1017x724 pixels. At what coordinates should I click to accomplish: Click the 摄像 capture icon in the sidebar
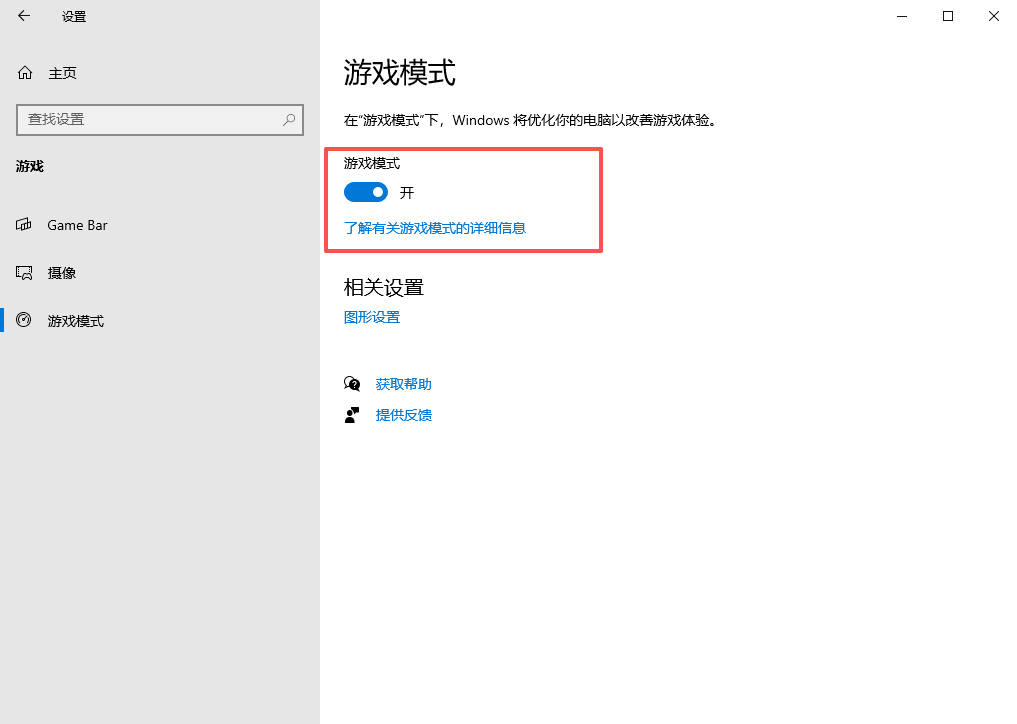(25, 273)
